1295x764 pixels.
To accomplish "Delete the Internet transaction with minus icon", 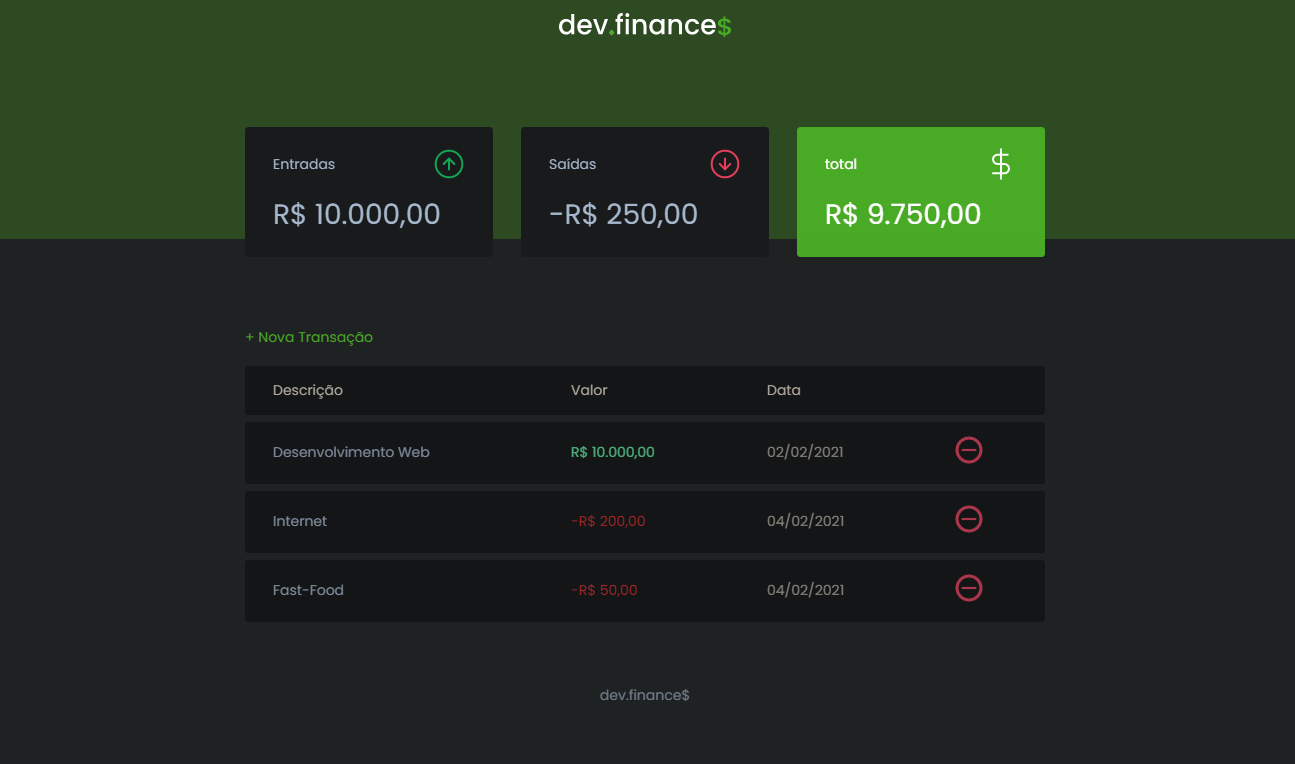I will 968,519.
